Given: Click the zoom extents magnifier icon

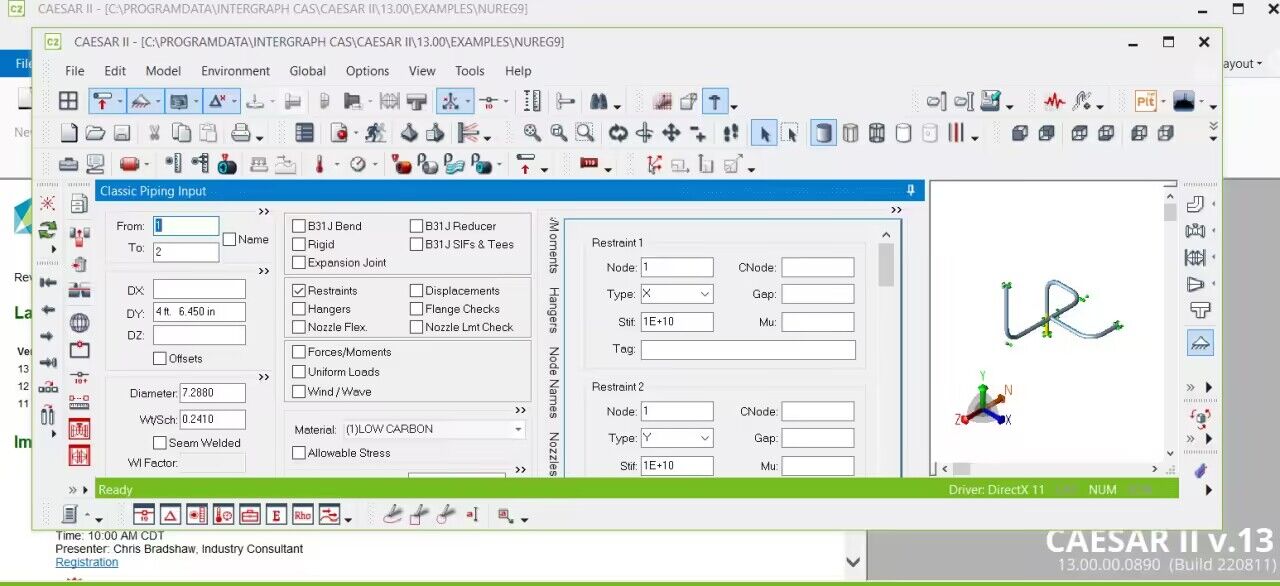Looking at the screenshot, I should coord(533,133).
